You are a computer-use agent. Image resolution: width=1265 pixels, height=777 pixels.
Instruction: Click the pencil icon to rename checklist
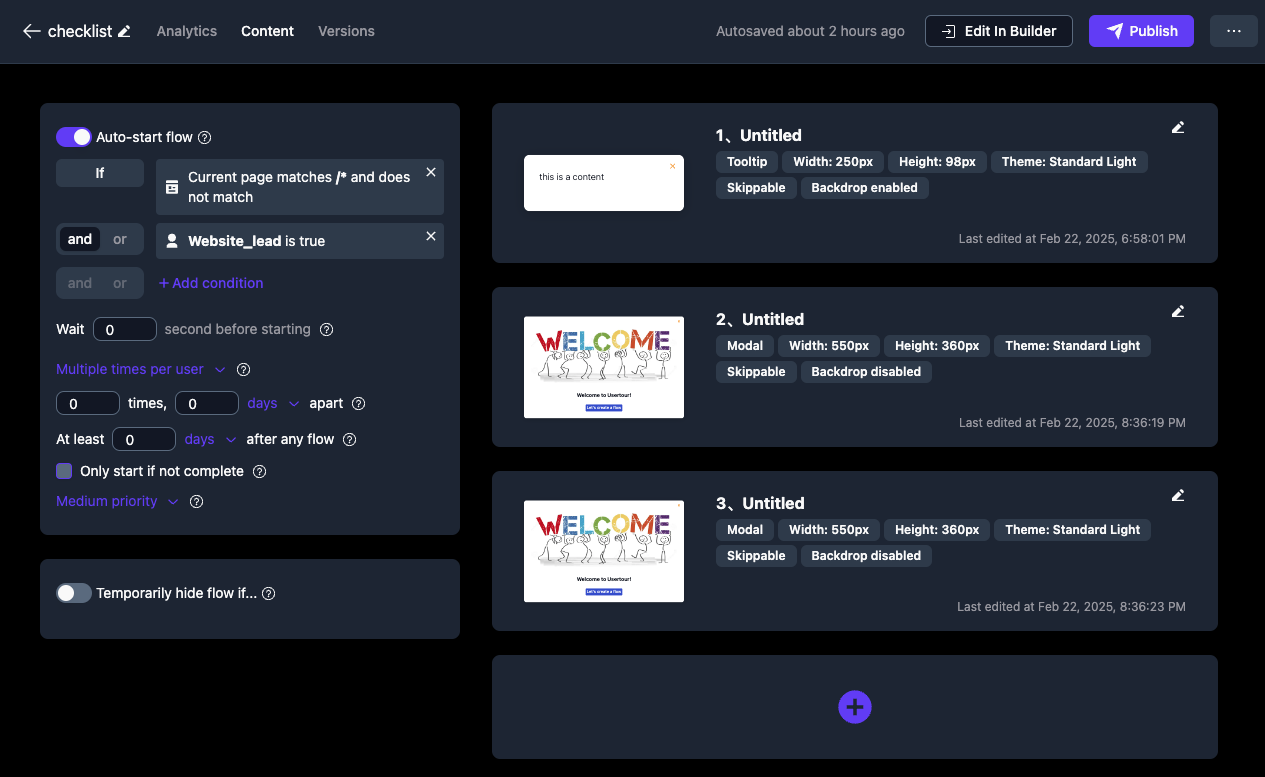coord(124,31)
